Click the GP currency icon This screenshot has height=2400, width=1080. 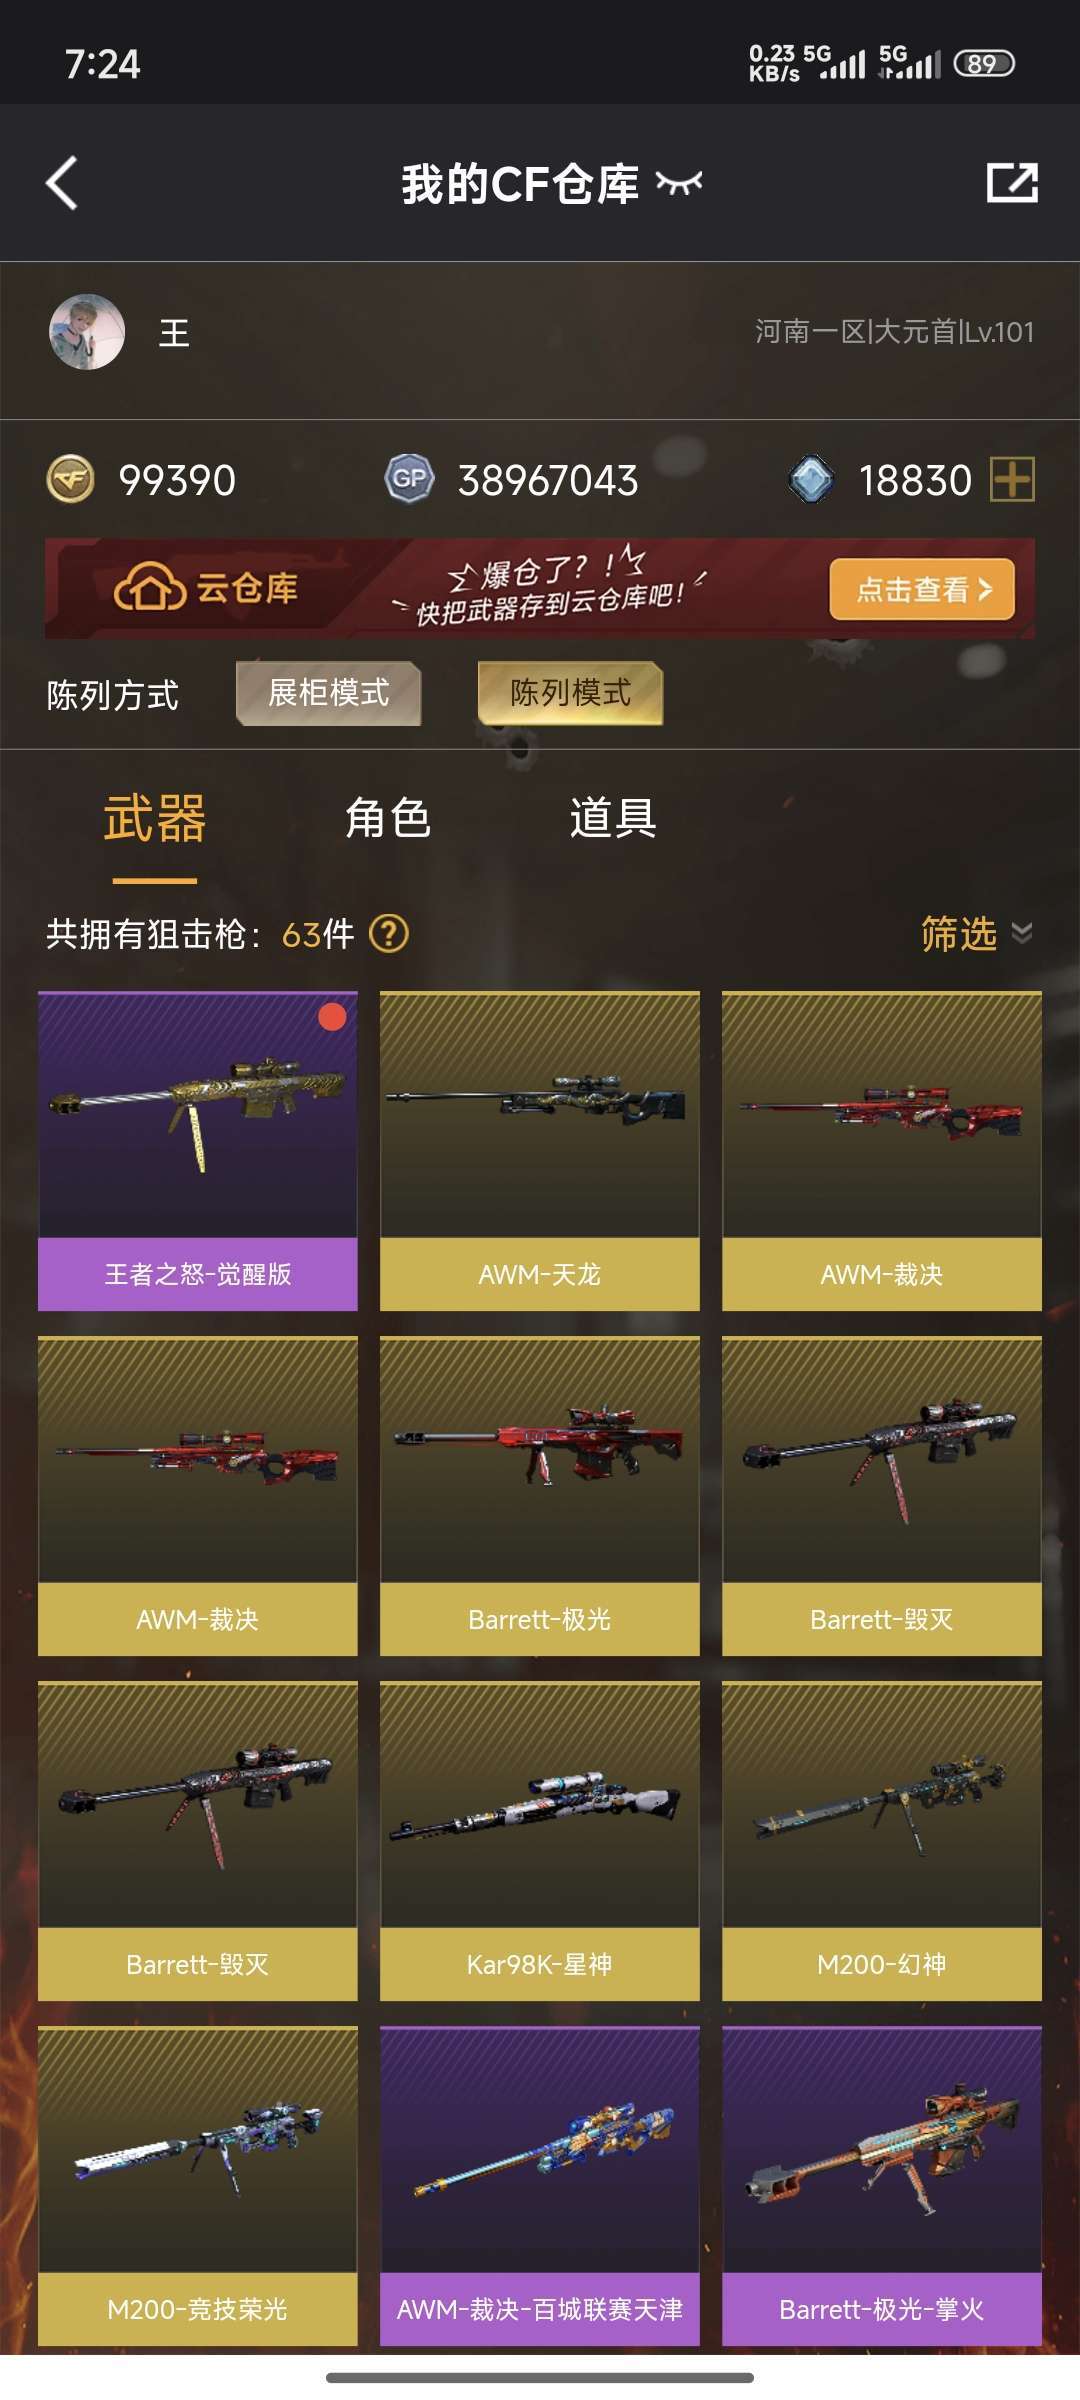click(x=409, y=479)
